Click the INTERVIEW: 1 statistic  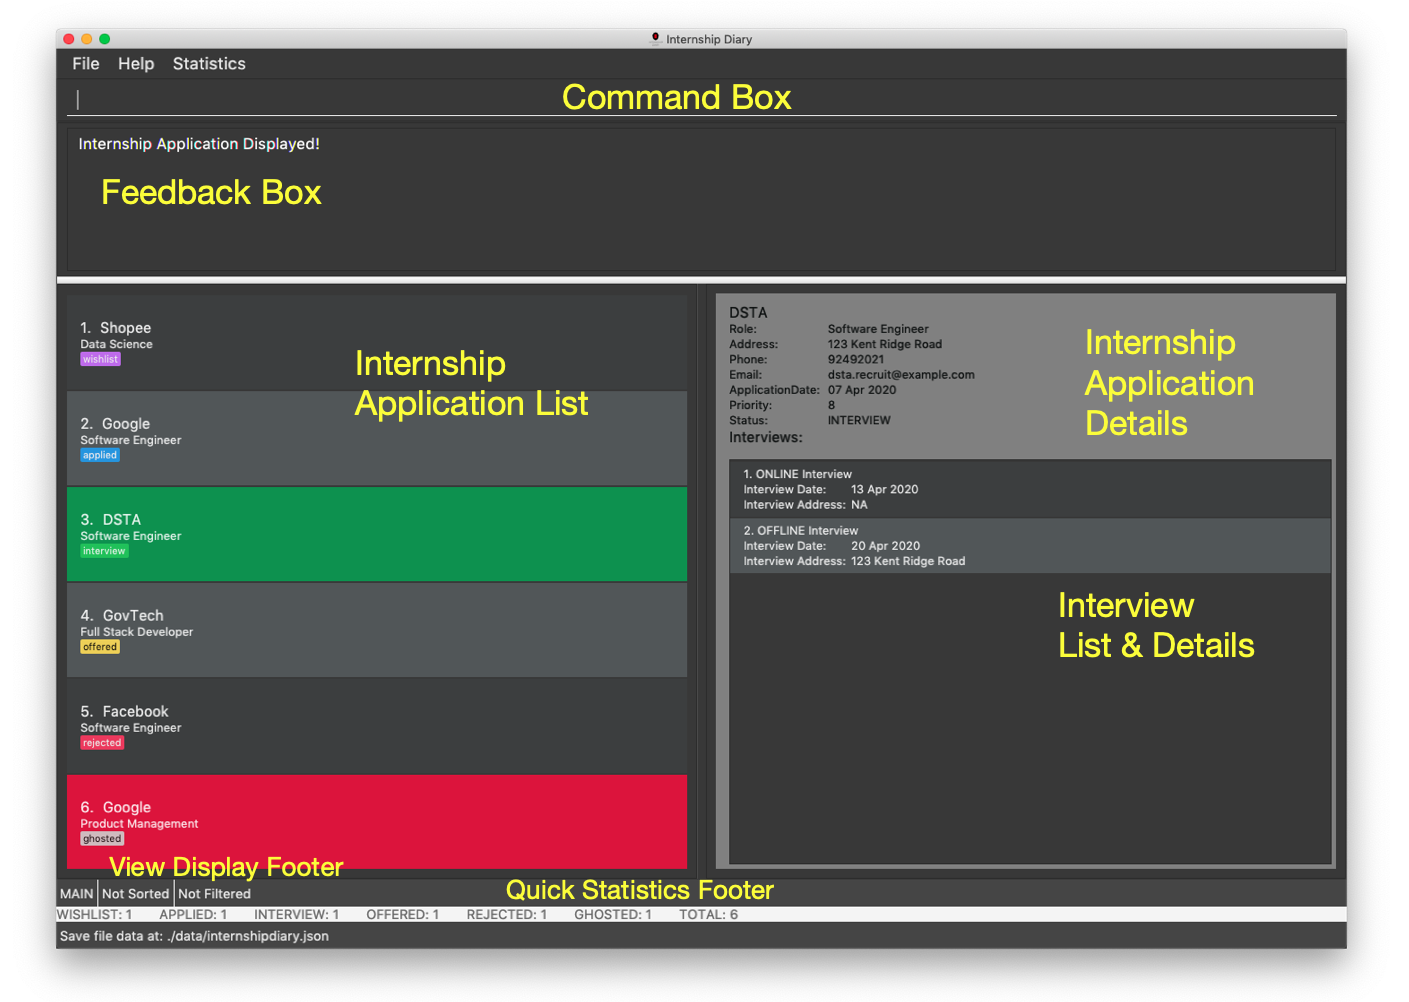click(296, 915)
